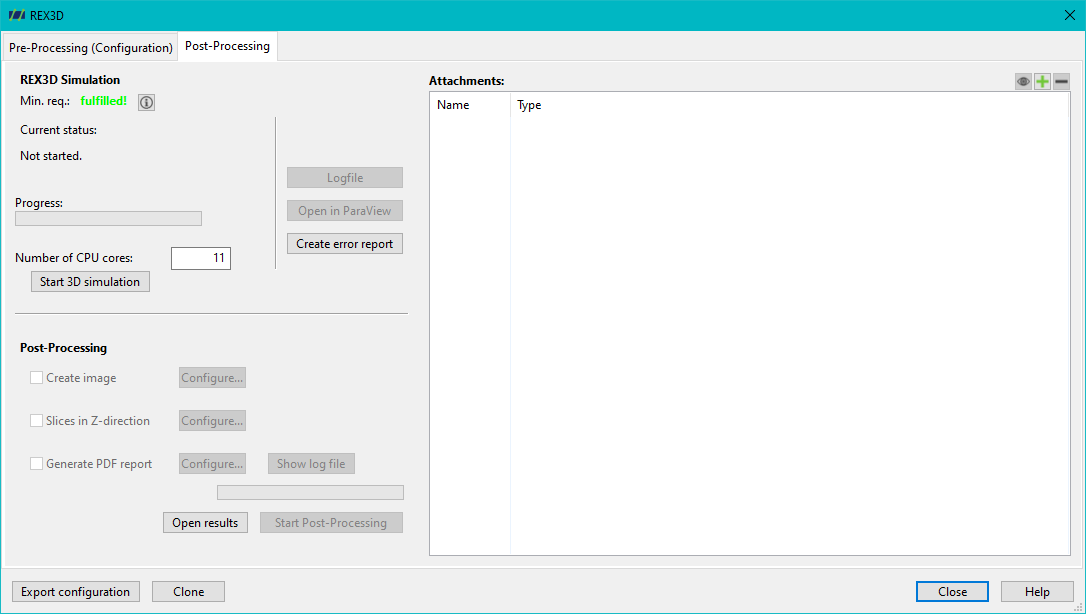Open results of the simulation
Screen dimensions: 1086x614
(205, 523)
